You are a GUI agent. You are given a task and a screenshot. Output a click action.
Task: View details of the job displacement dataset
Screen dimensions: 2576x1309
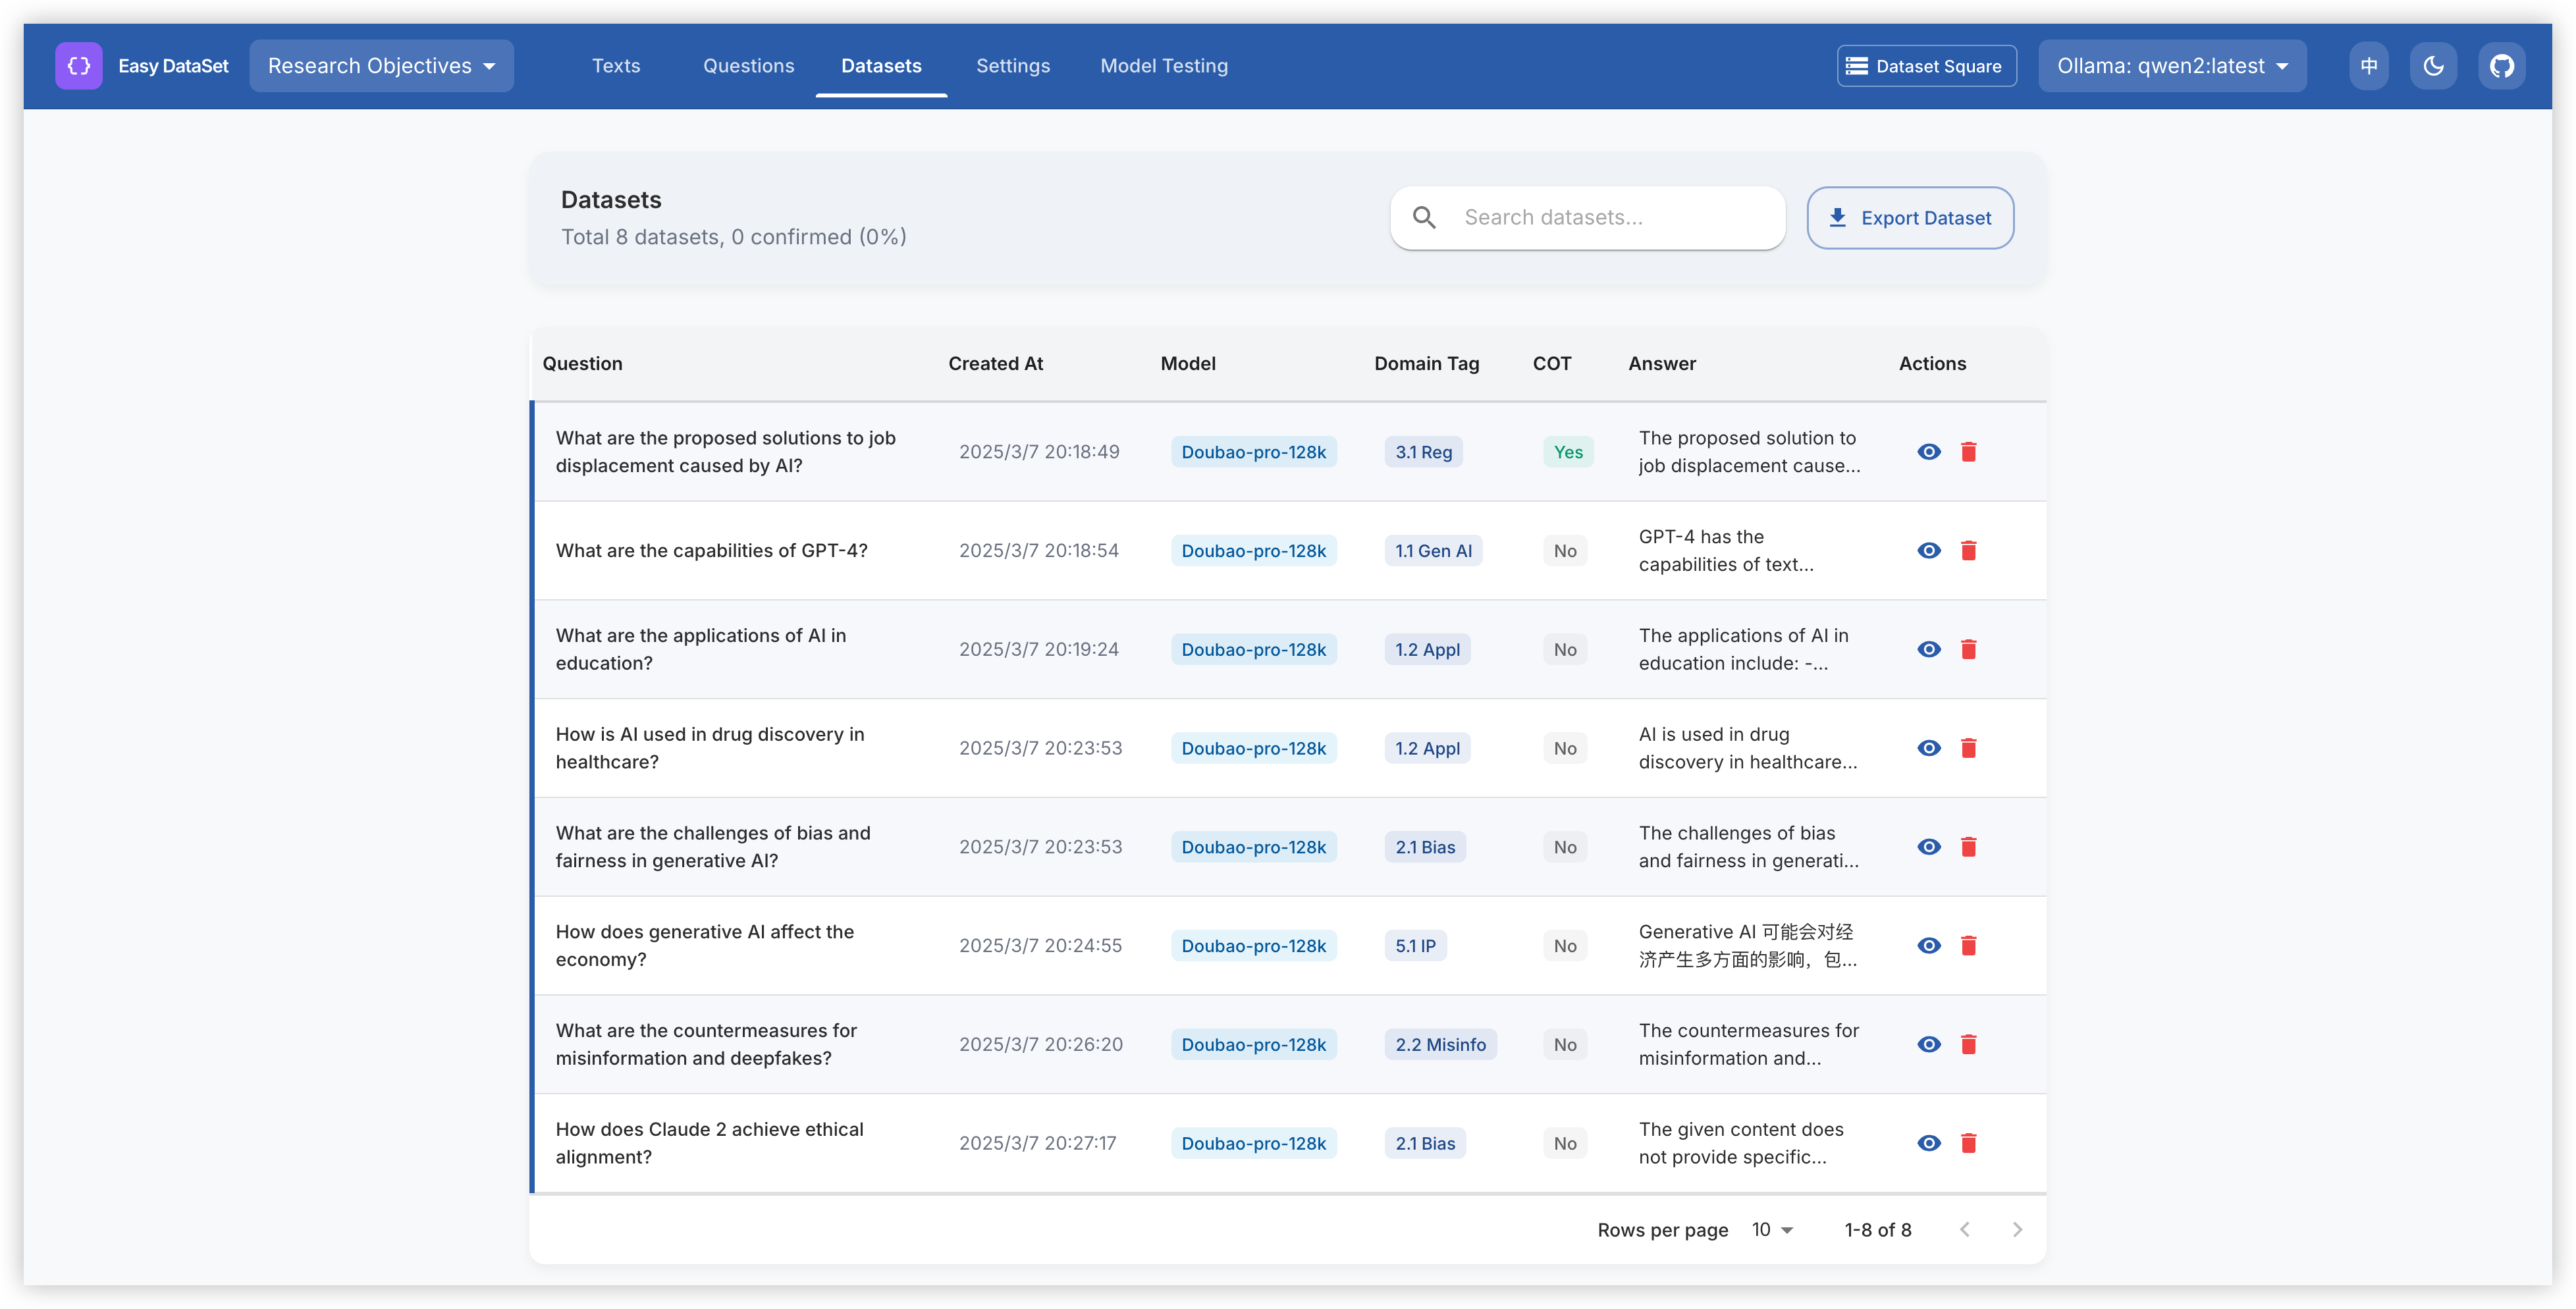(x=1928, y=452)
